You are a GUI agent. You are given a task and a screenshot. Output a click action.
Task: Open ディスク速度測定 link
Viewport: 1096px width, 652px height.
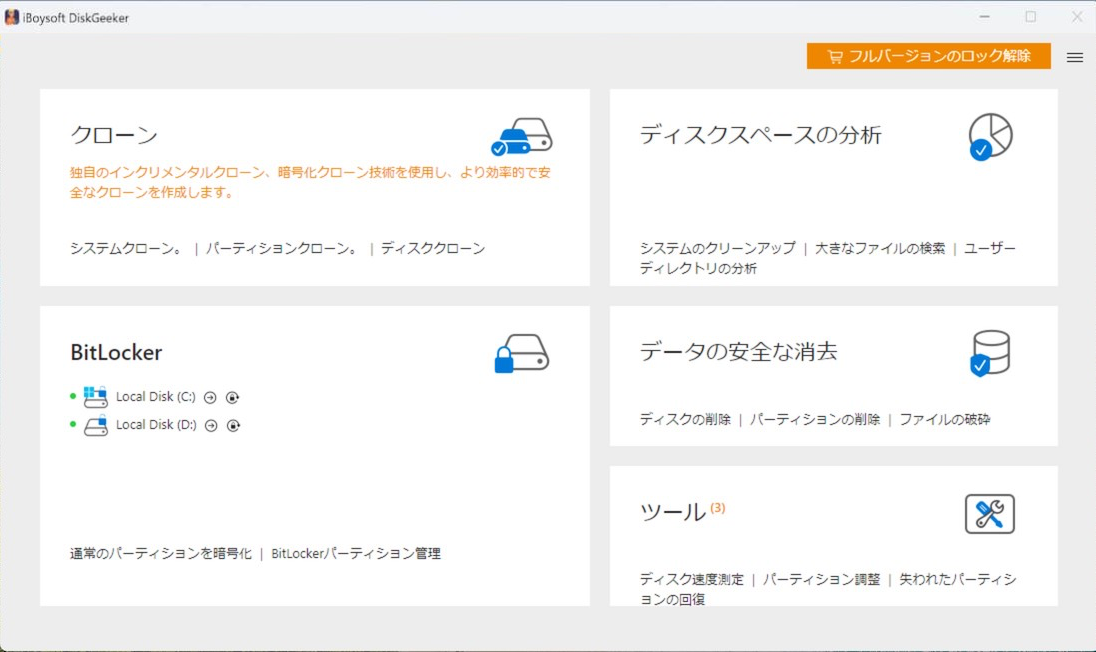point(691,579)
